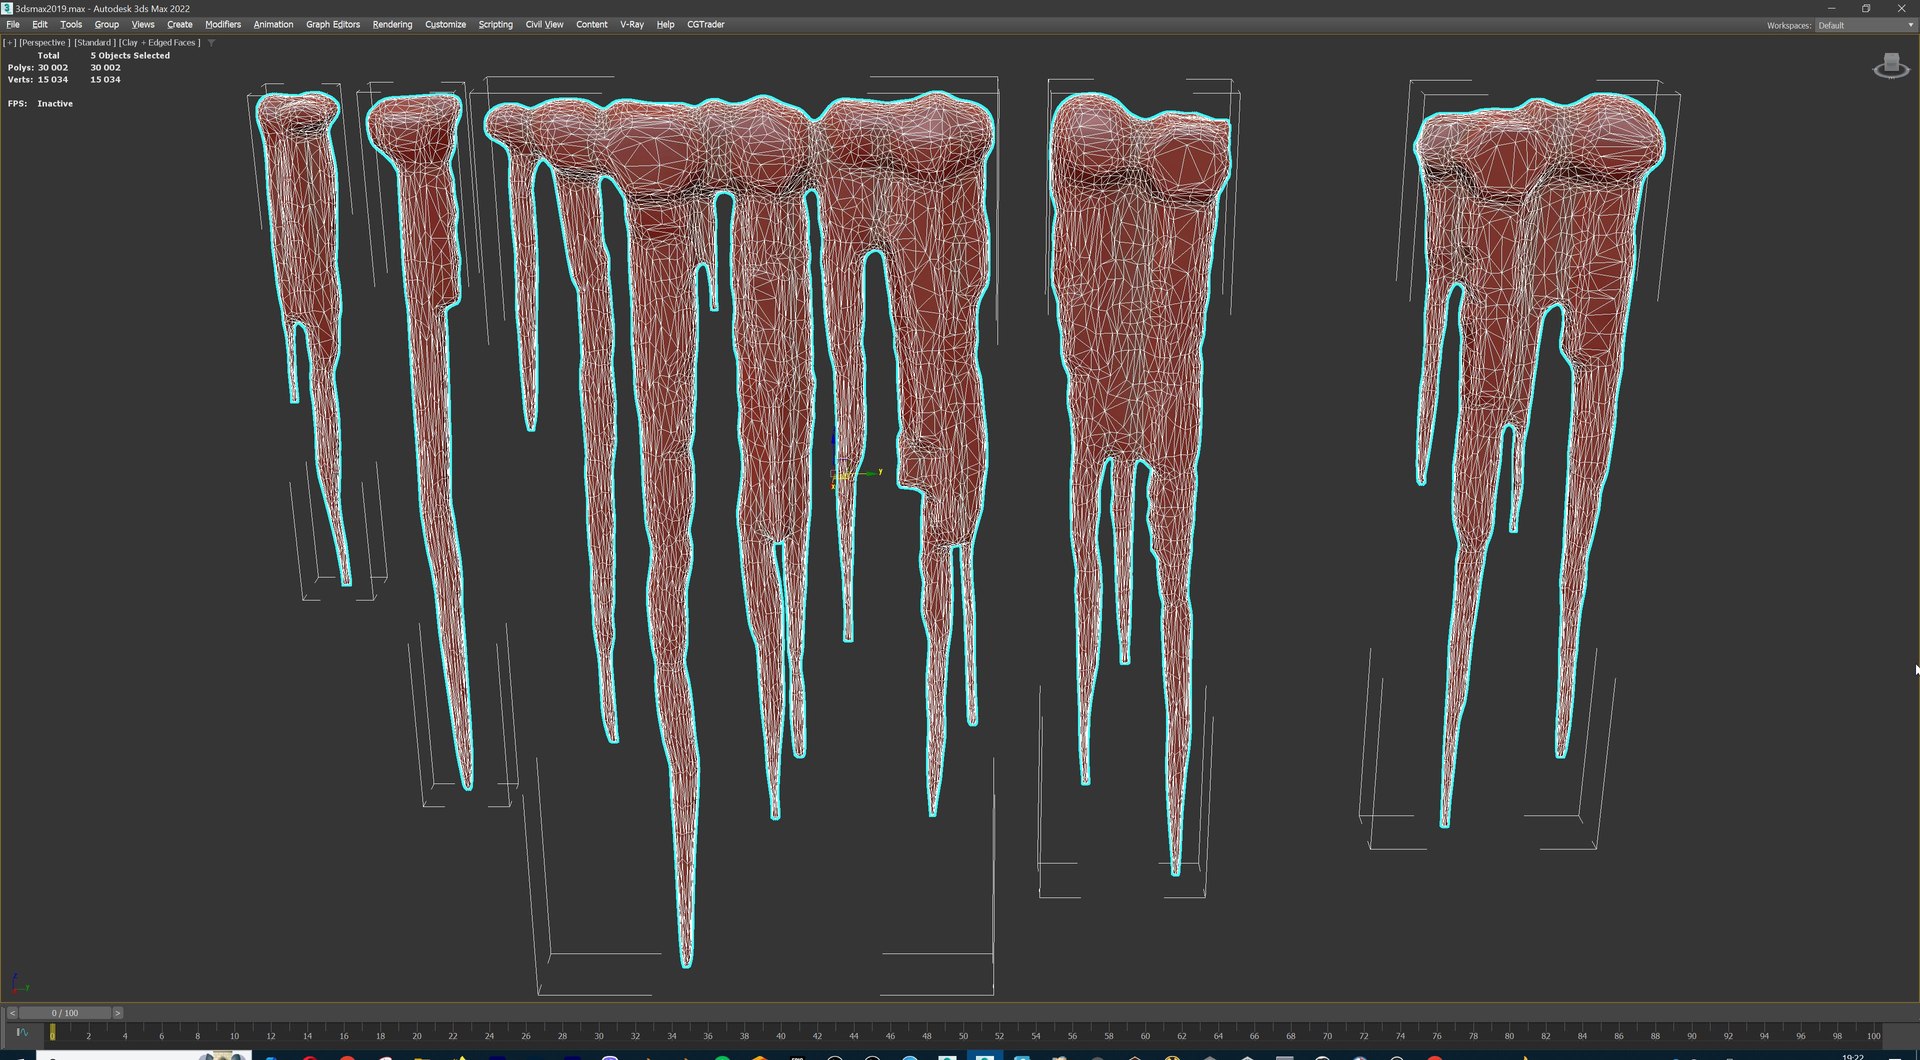Open the Help menu

pyautogui.click(x=665, y=24)
